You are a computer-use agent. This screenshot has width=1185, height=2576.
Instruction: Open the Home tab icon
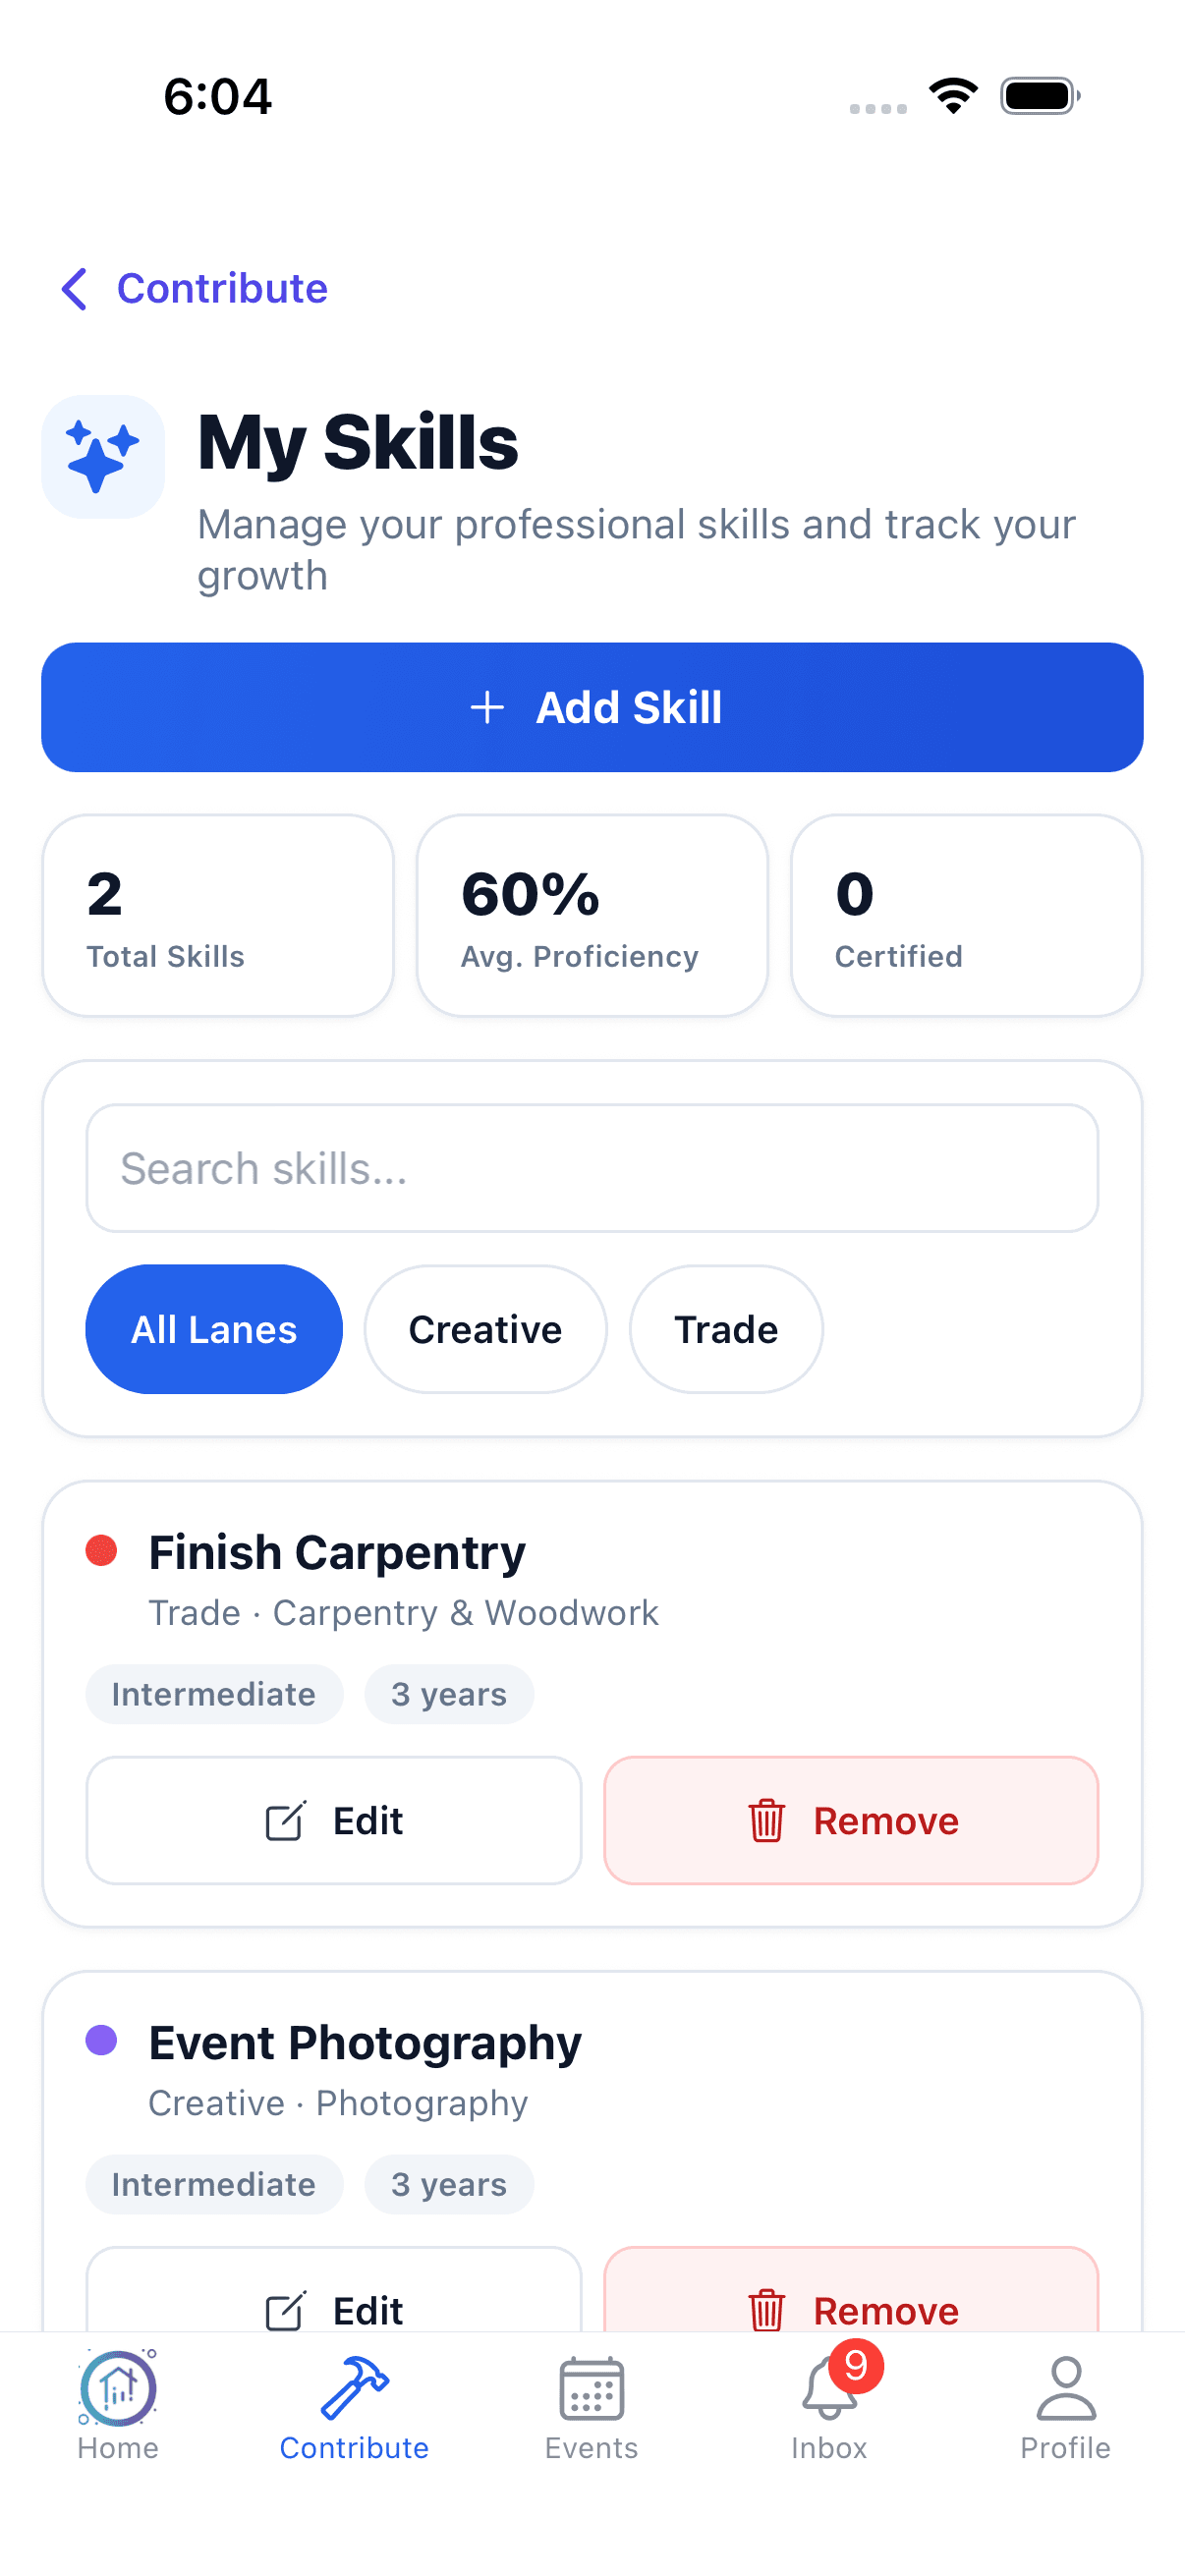118,2387
